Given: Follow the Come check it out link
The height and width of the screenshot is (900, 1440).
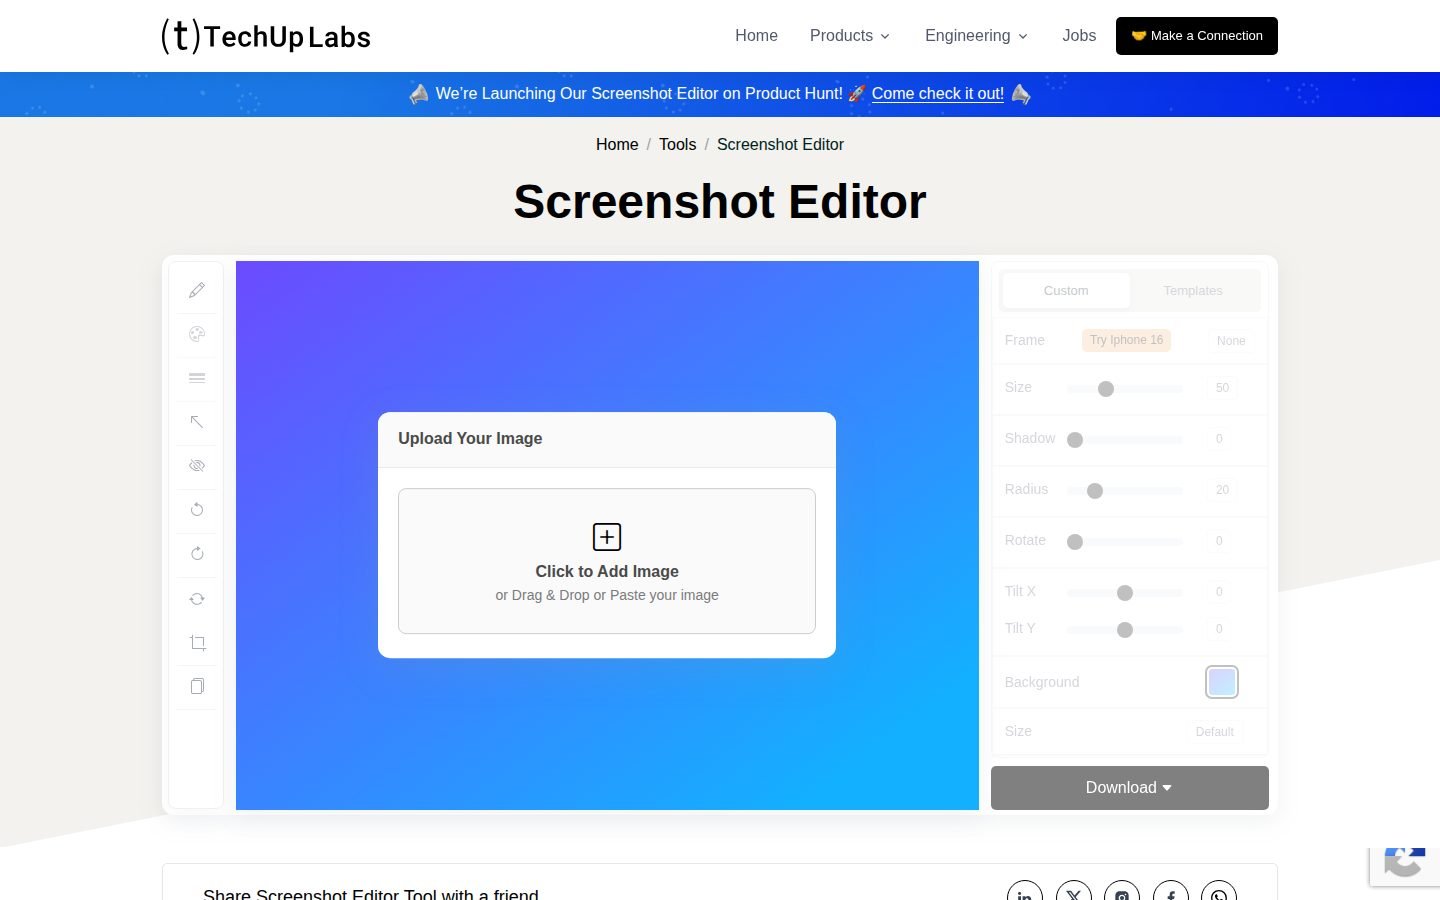Looking at the screenshot, I should coord(938,94).
